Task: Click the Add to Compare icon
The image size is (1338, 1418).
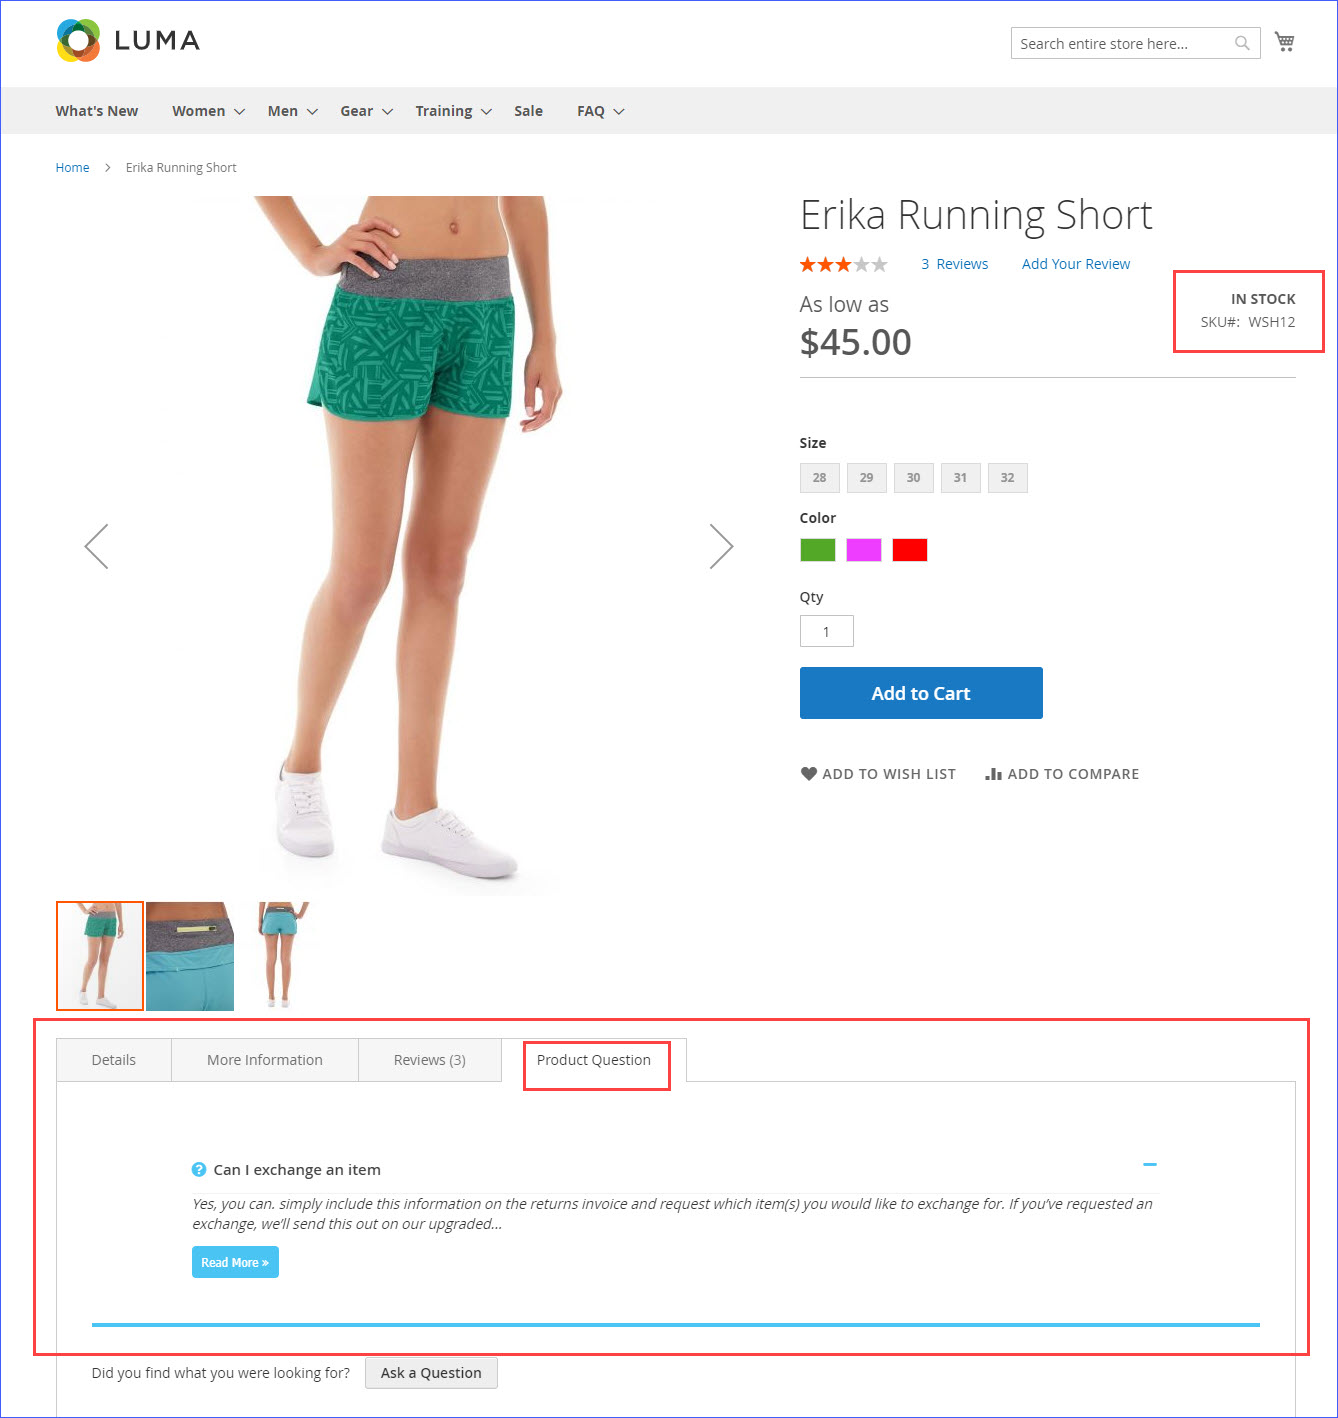Action: (x=993, y=773)
